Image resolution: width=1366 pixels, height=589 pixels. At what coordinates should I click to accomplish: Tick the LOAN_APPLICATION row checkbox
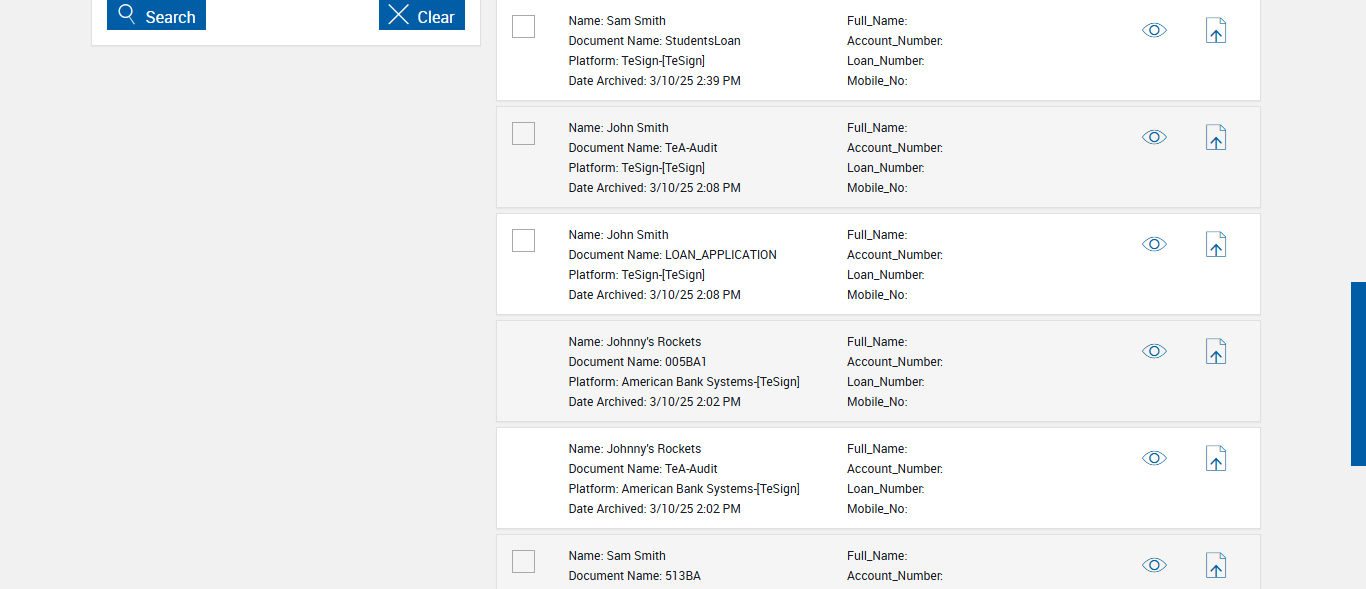[523, 241]
